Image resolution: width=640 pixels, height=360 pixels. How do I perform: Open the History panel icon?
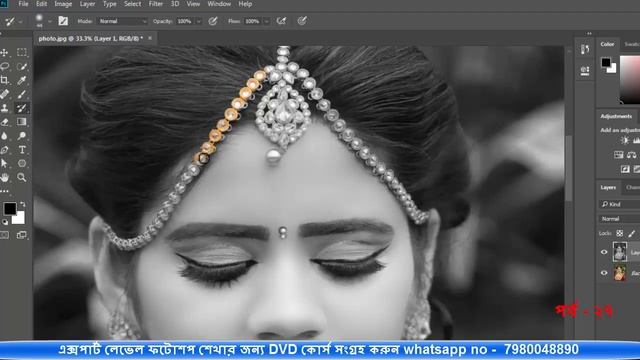[x=585, y=49]
